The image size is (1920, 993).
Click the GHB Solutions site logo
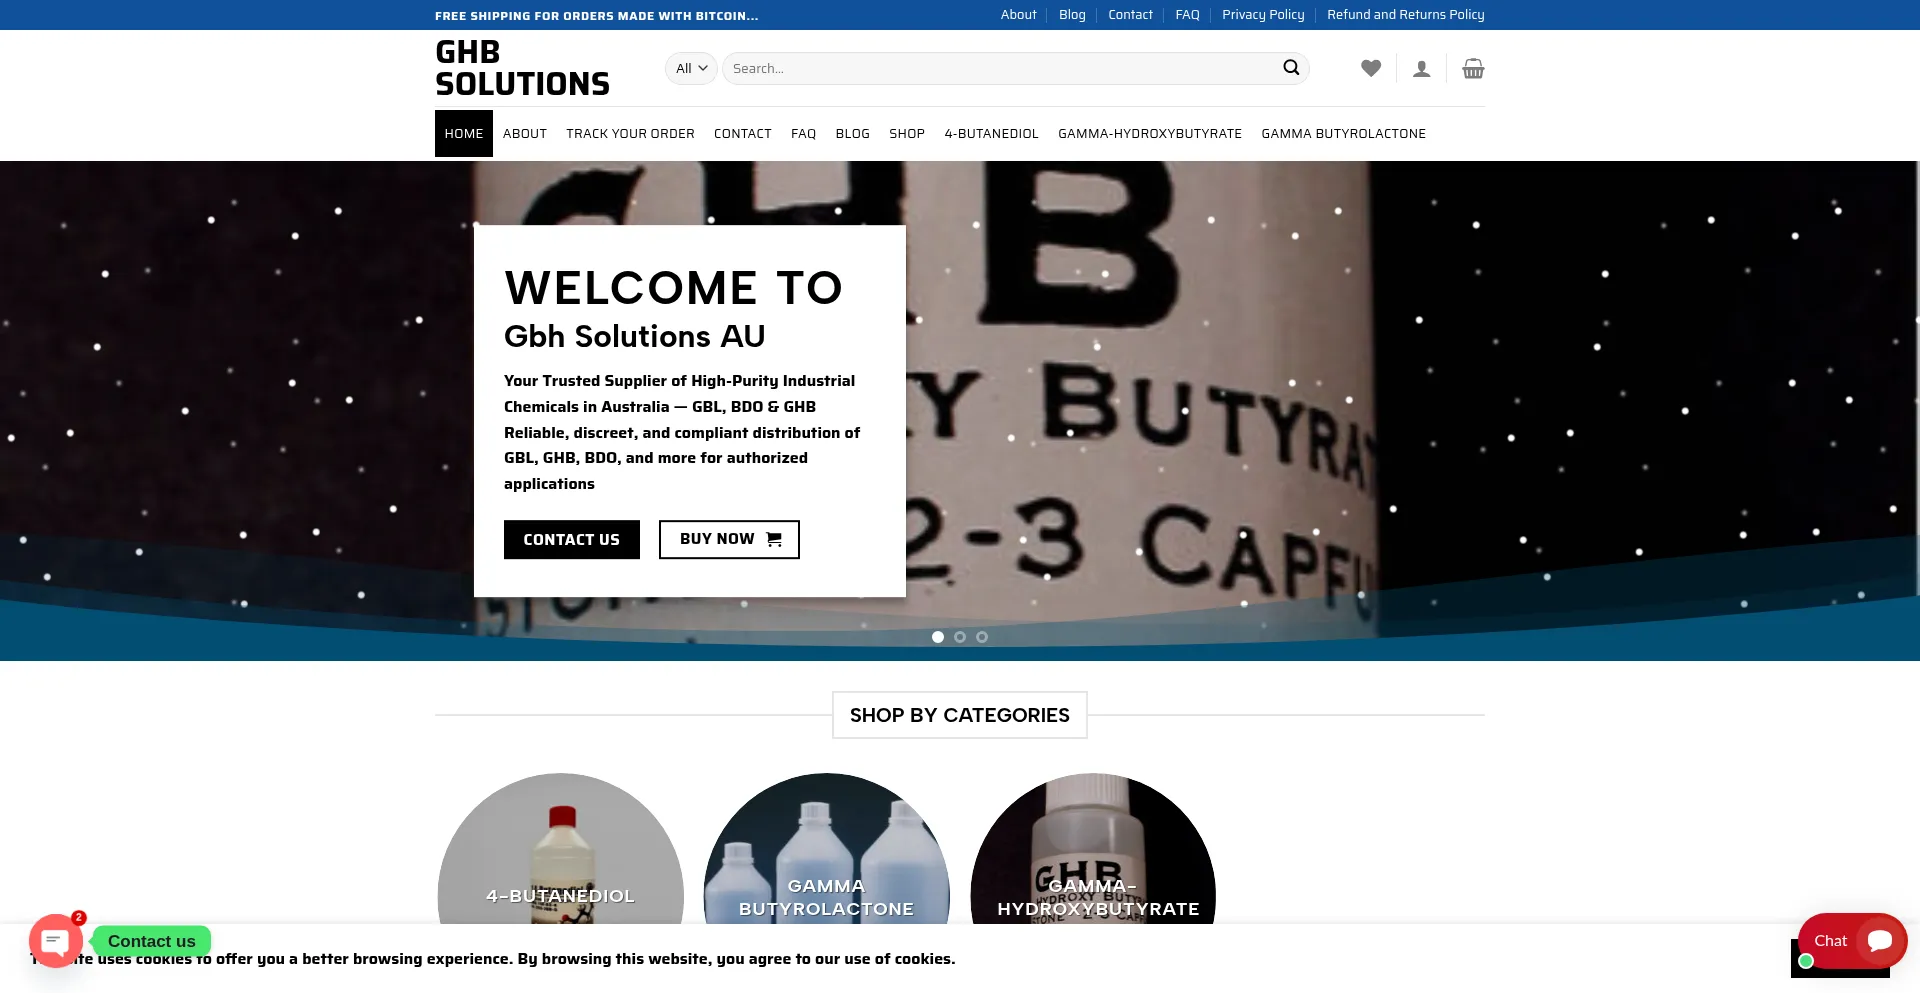click(x=522, y=68)
